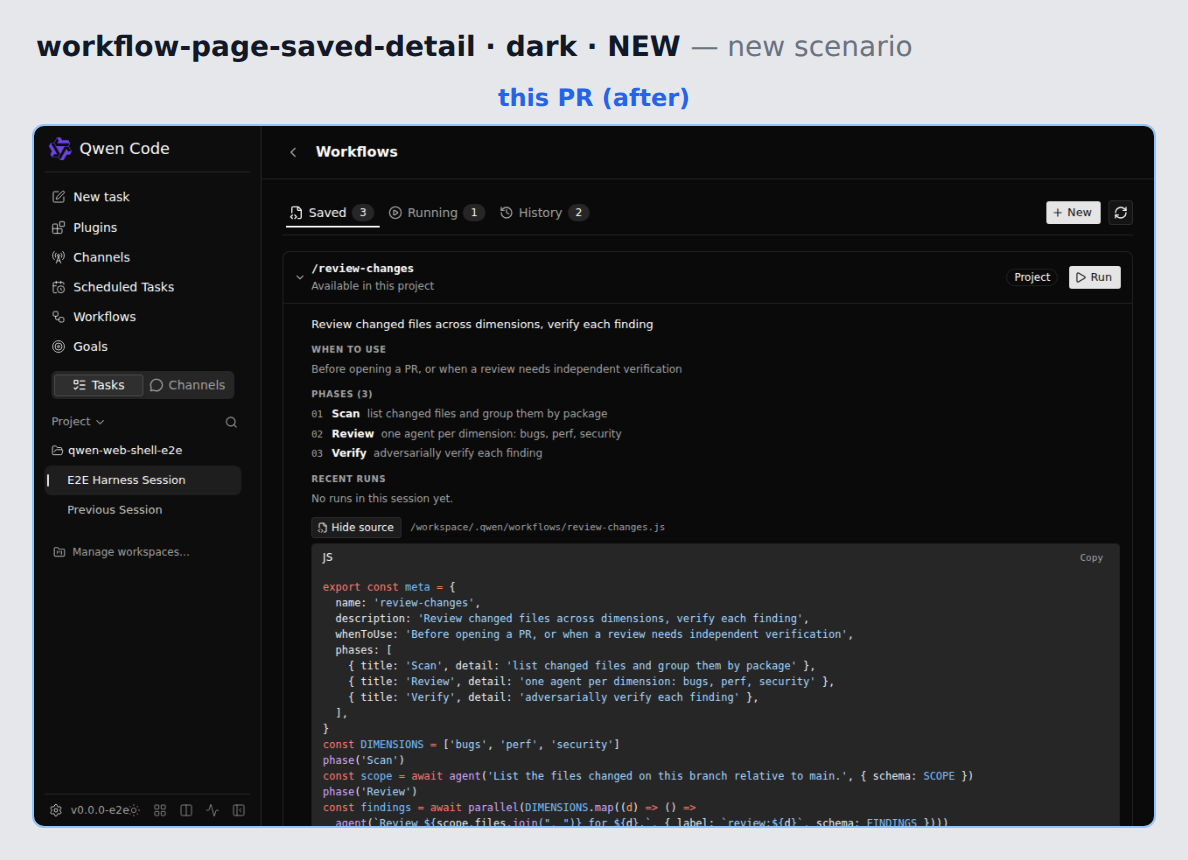The height and width of the screenshot is (860, 1188).
Task: Create a new workflow with New button
Action: coord(1073,213)
